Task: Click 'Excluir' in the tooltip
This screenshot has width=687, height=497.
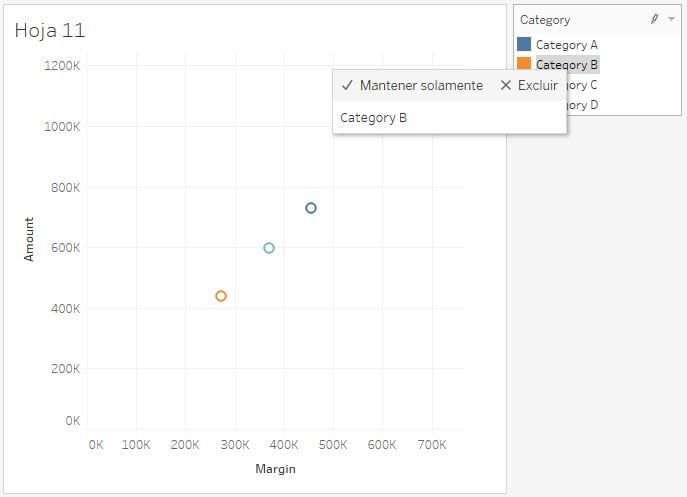Action: tap(529, 86)
